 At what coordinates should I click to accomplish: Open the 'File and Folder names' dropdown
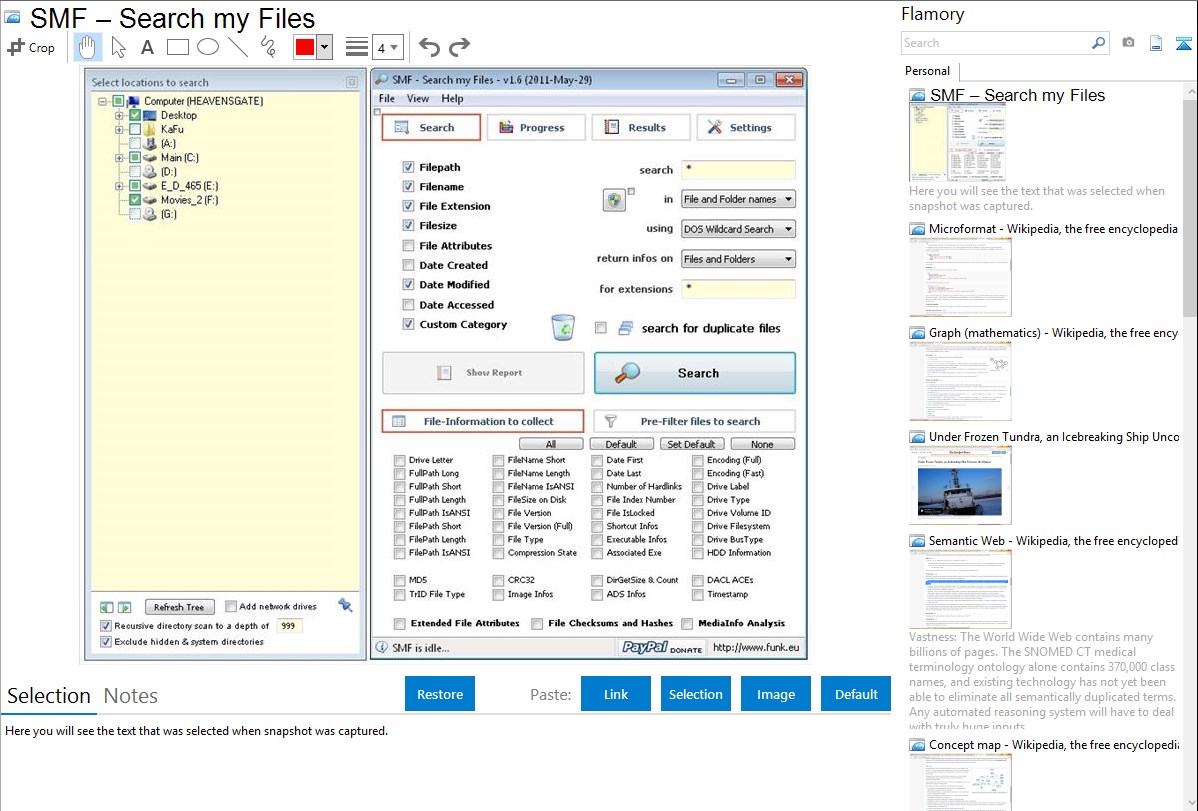pos(738,200)
